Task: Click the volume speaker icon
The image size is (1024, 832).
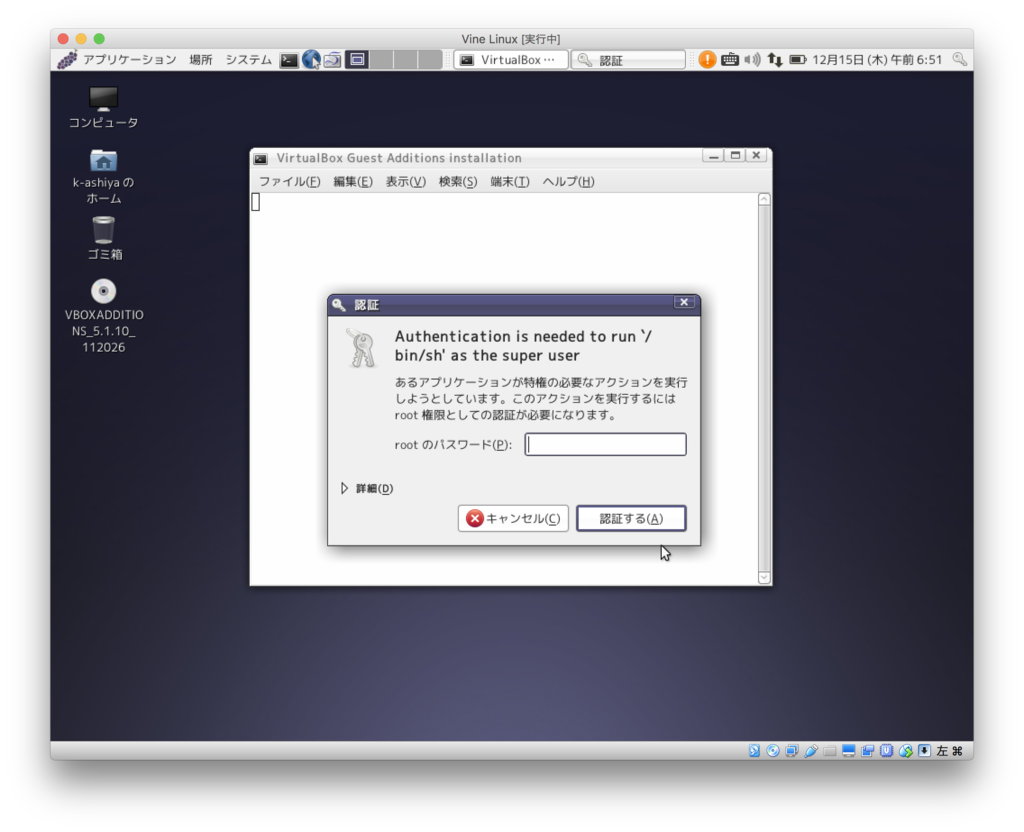Action: pos(752,60)
